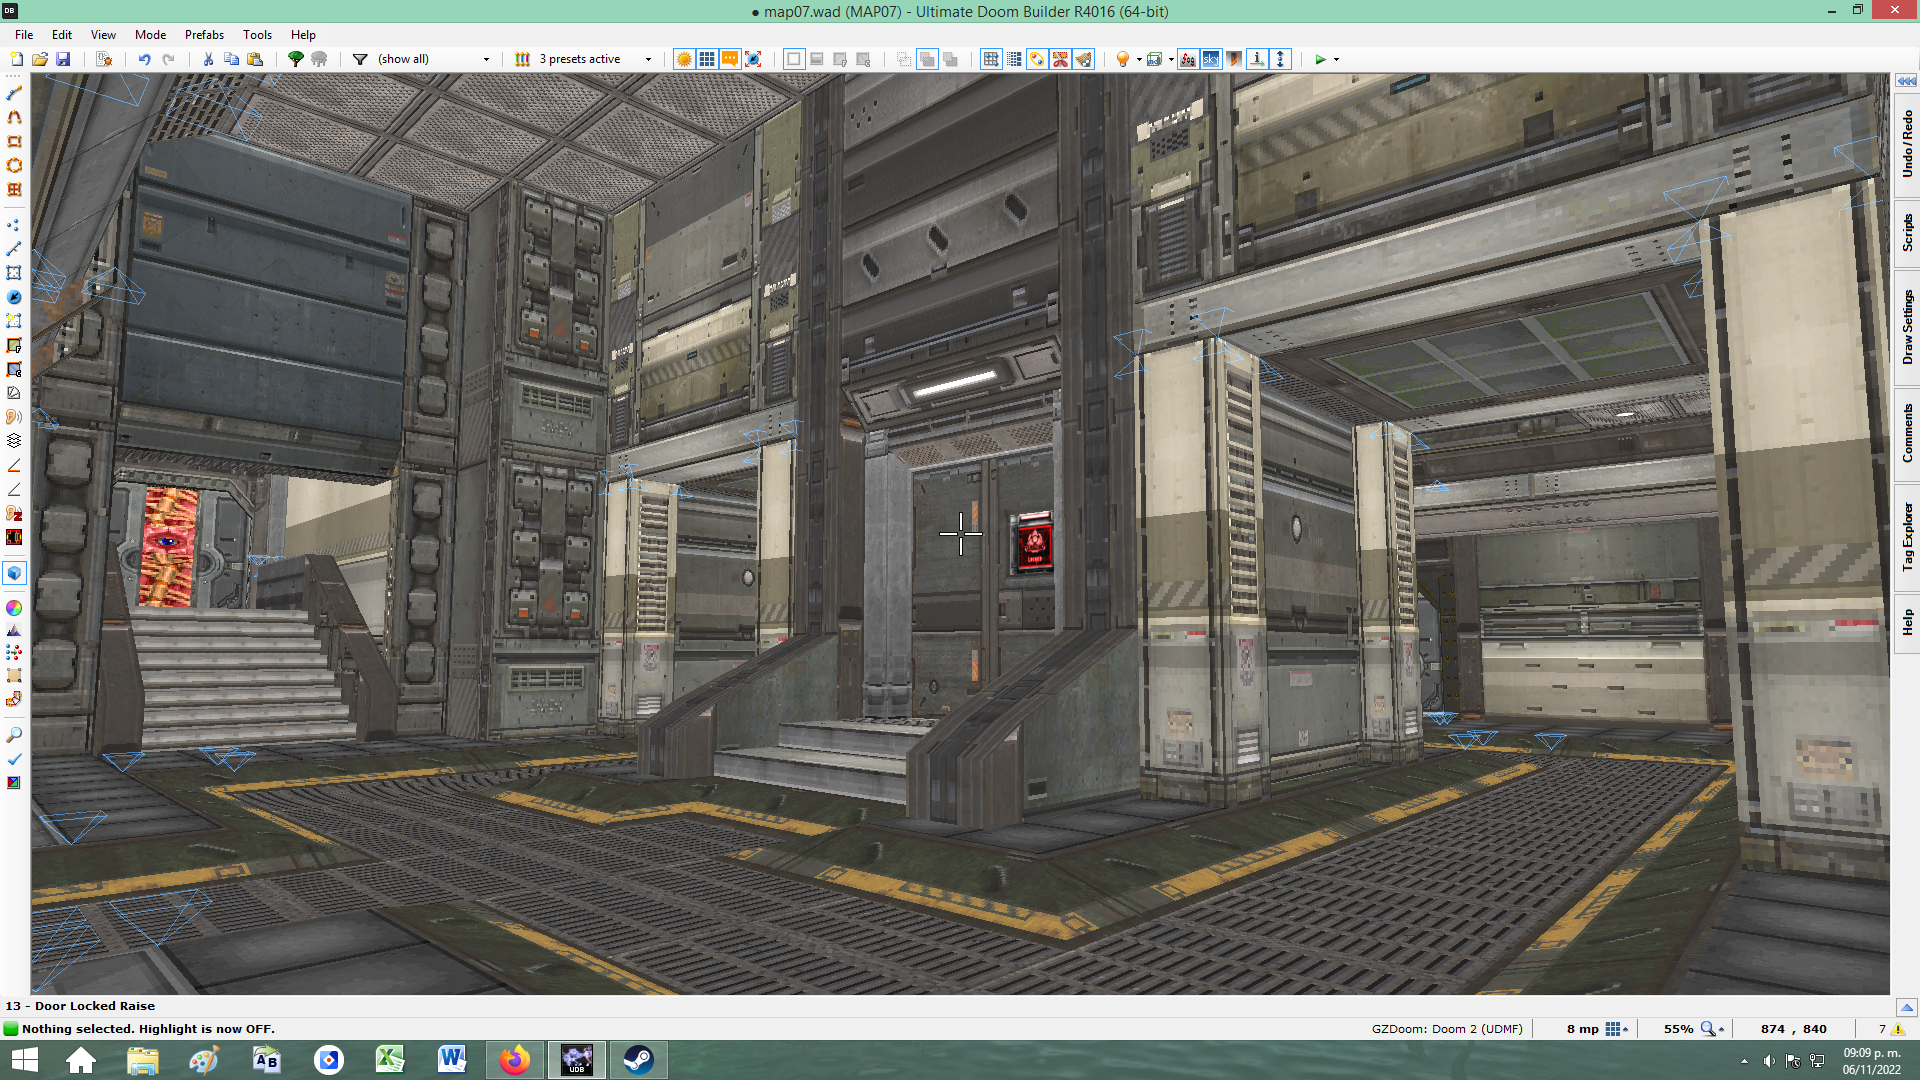Viewport: 1920px width, 1080px height.
Task: Open Steam from the taskbar
Action: [638, 1060]
